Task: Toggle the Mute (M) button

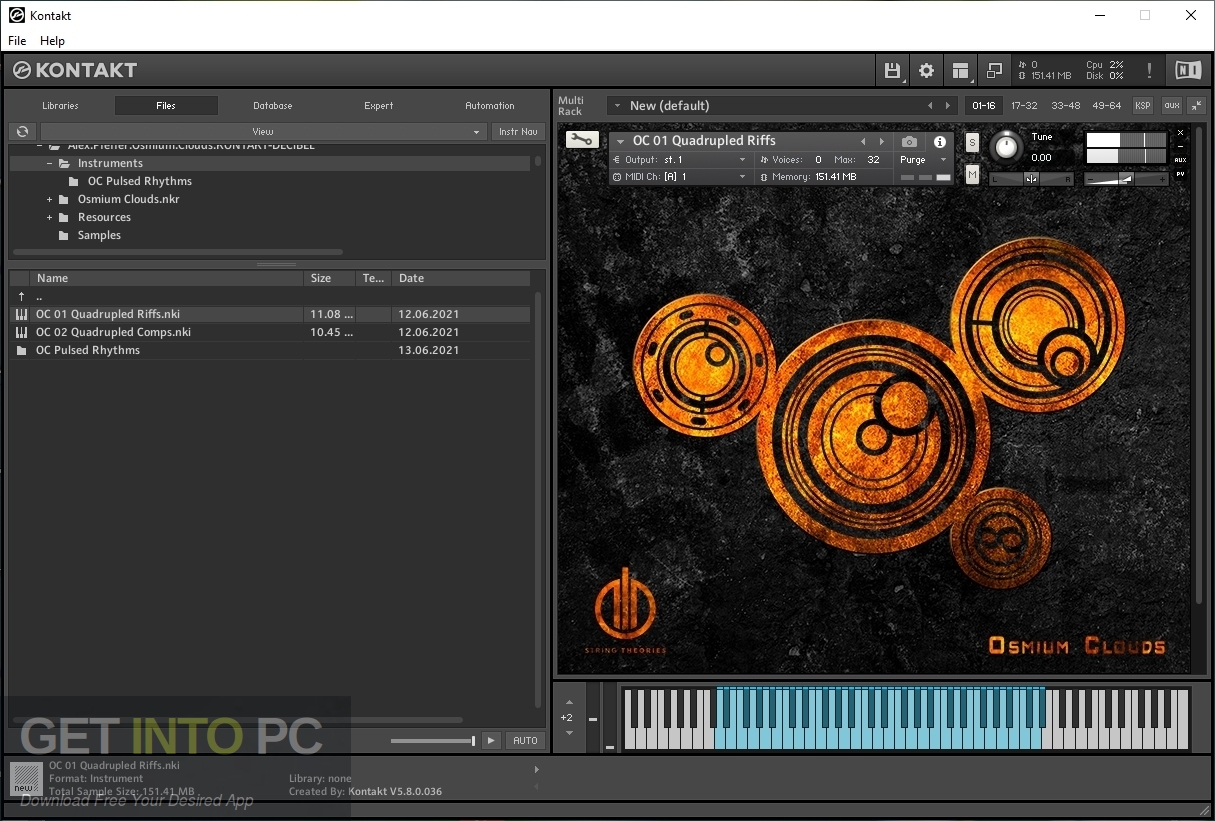Action: click(x=972, y=175)
